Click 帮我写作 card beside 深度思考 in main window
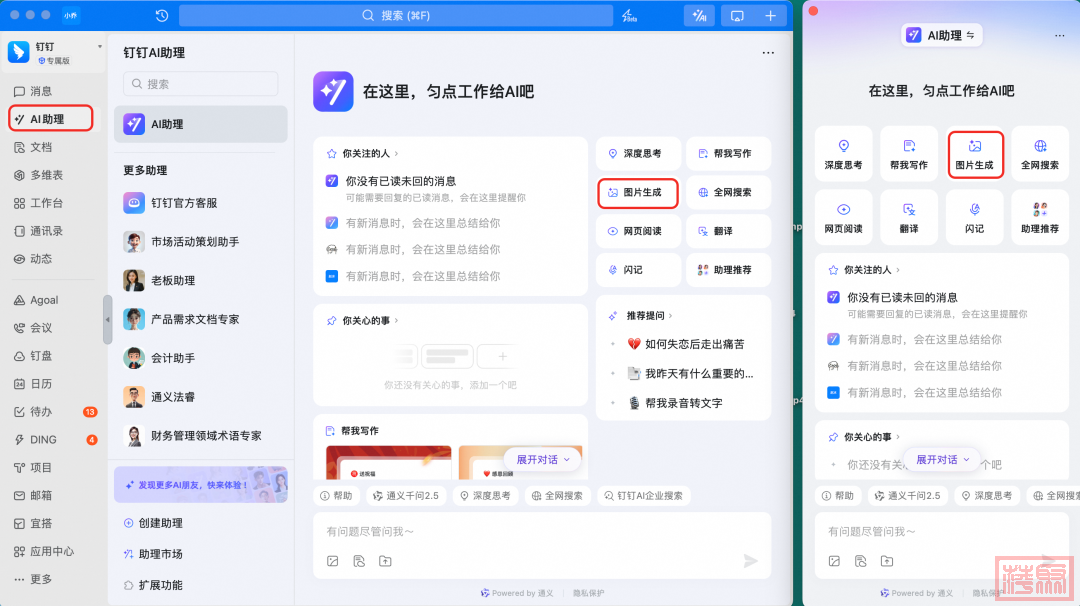Image resolution: width=1080 pixels, height=606 pixels. (x=728, y=154)
